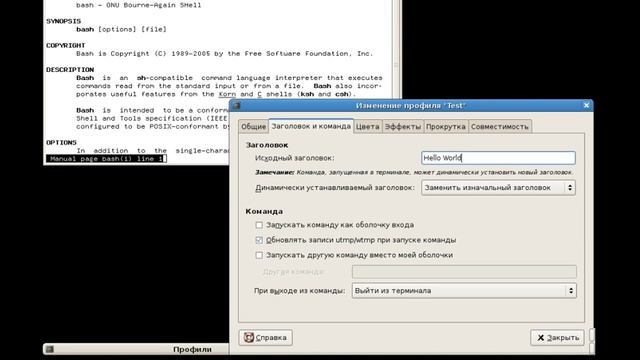This screenshot has width=640, height=360.
Task: Switch to the Общие tab
Action: click(x=253, y=127)
